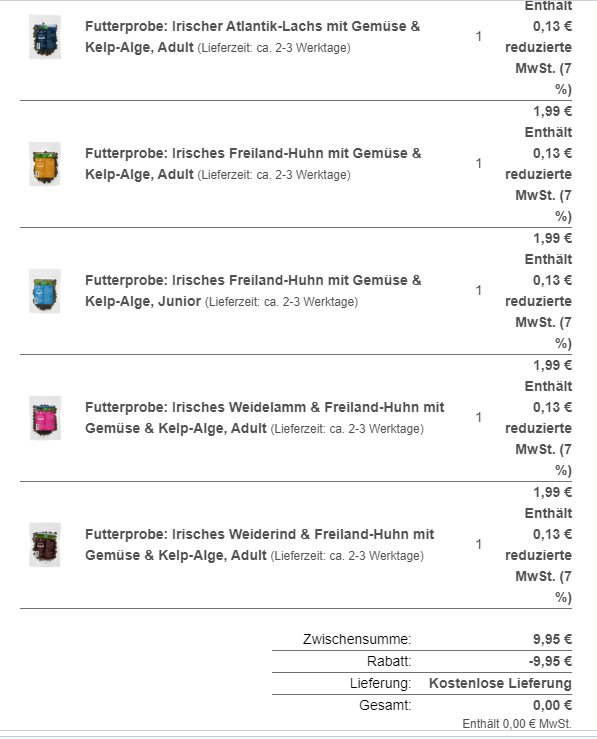597x739 pixels.
Task: Click quantity 1 of the Atlantik-Lachs row
Action: click(x=479, y=36)
